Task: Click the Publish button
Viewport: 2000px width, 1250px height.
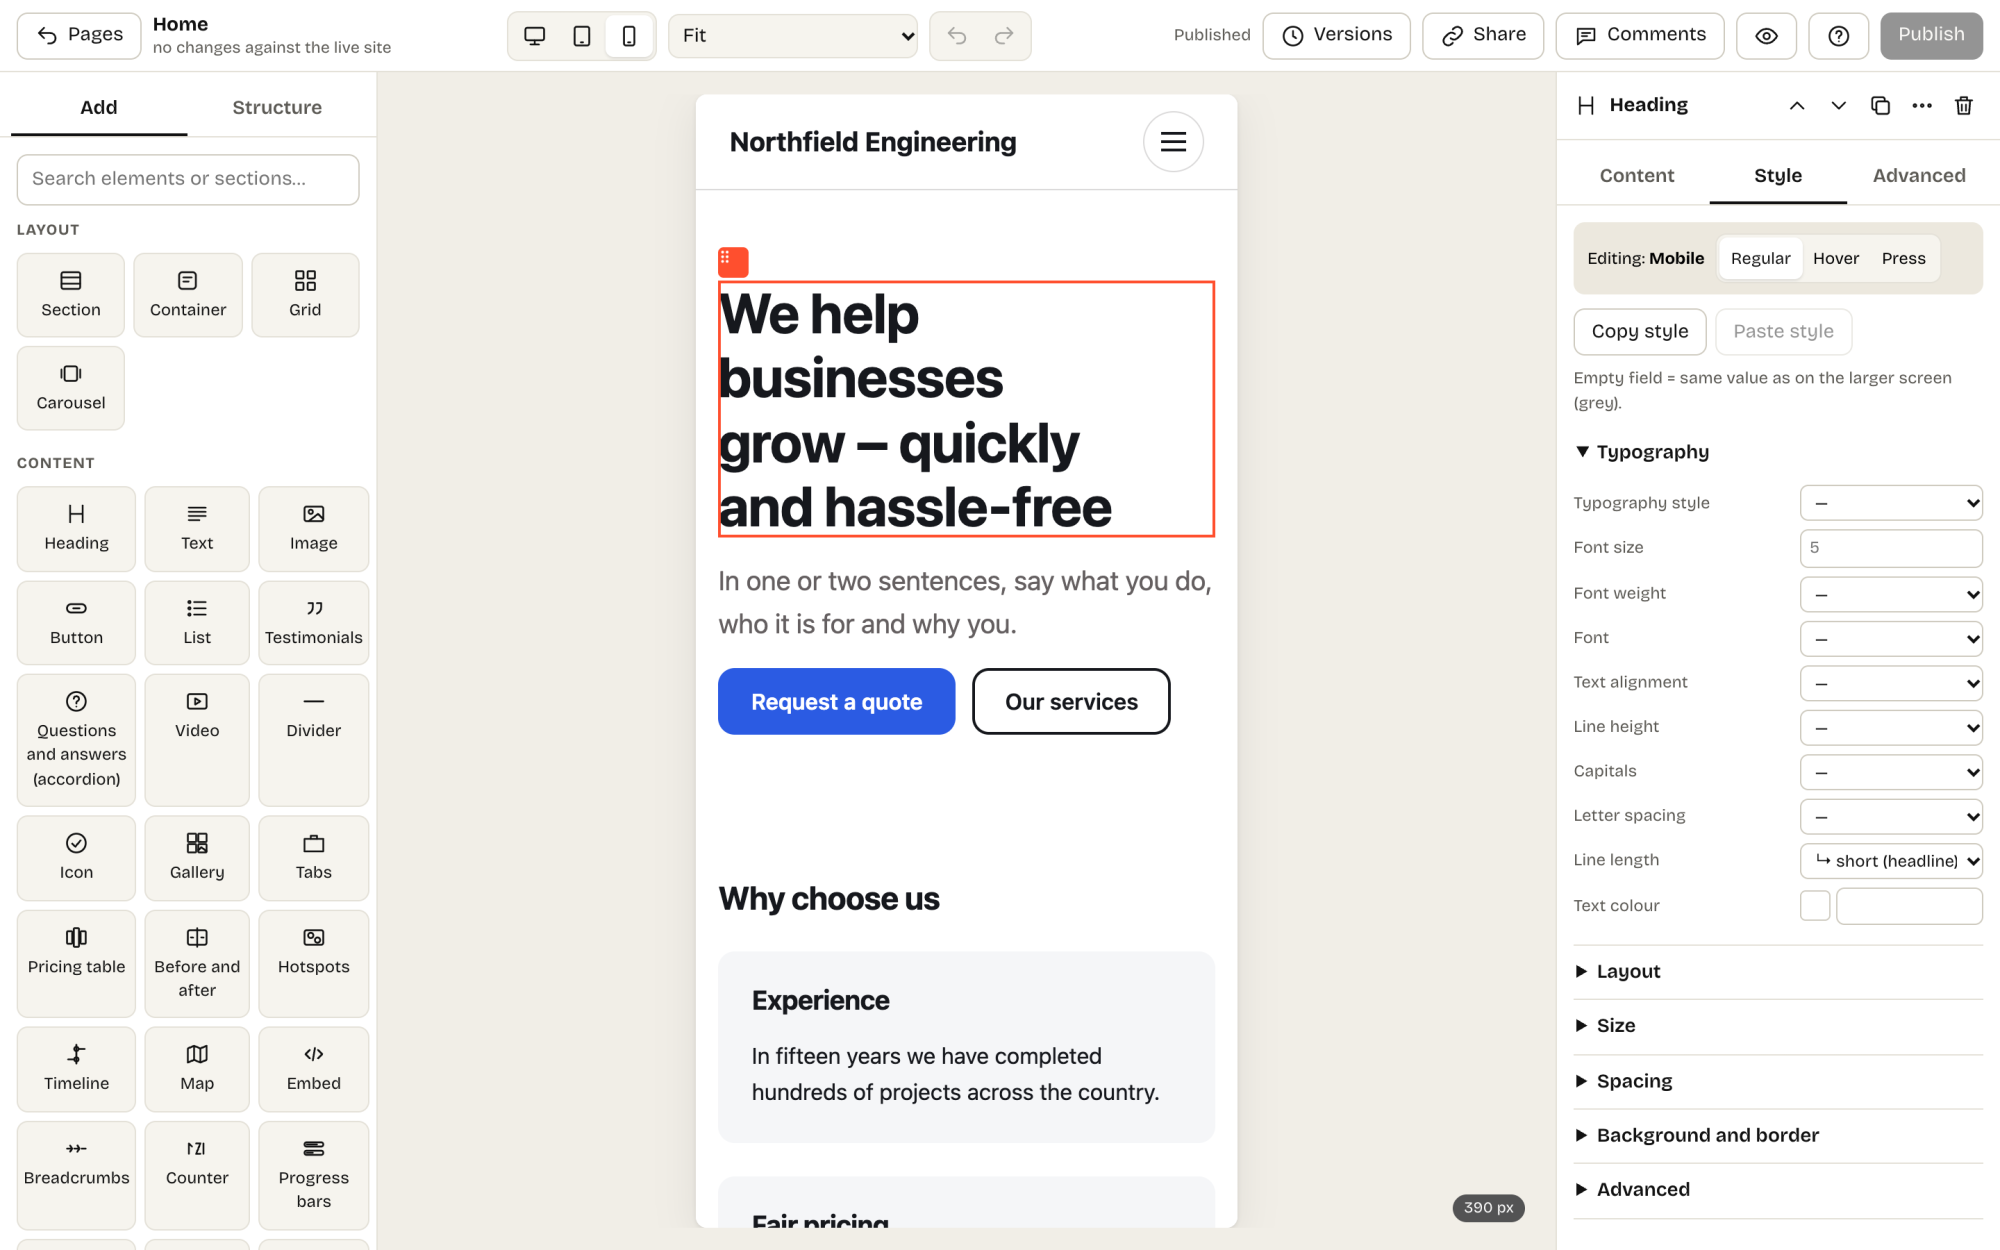Action: pos(1931,35)
